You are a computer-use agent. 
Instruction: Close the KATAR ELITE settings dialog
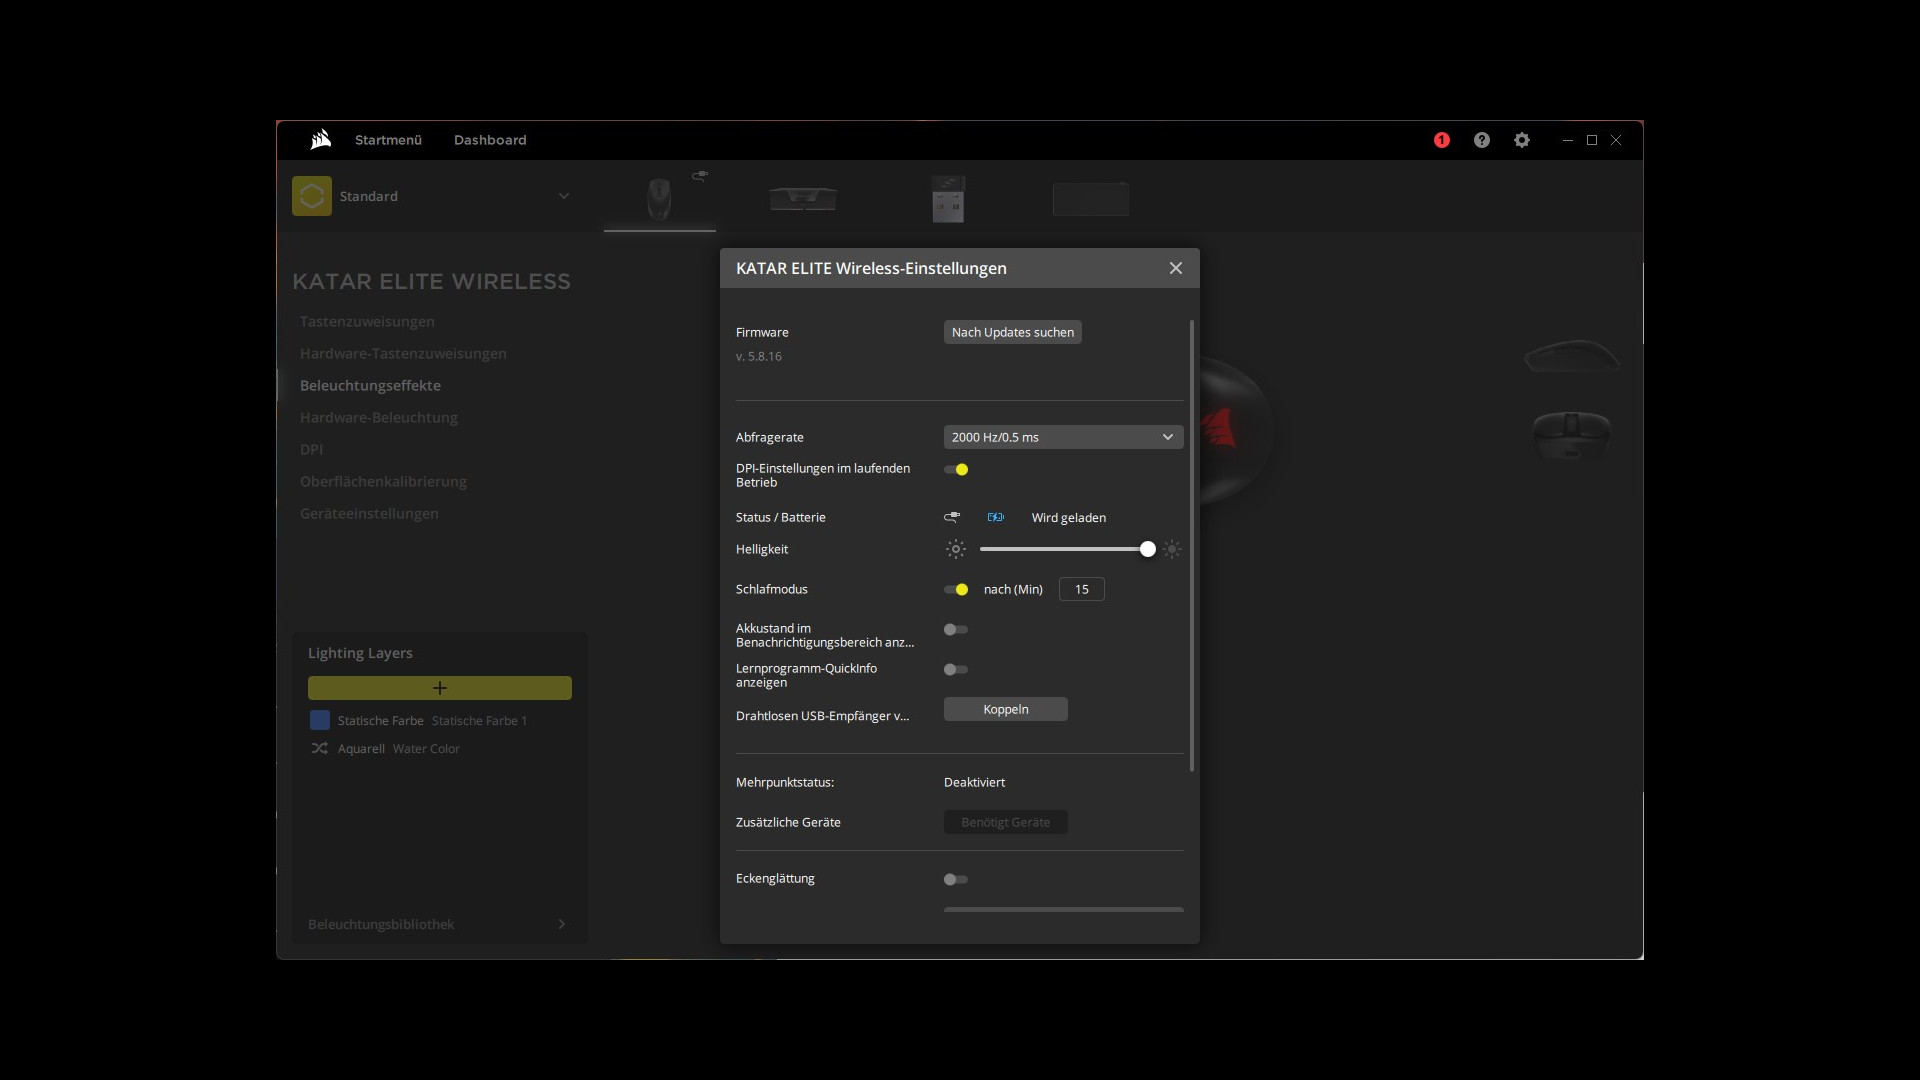click(1175, 268)
